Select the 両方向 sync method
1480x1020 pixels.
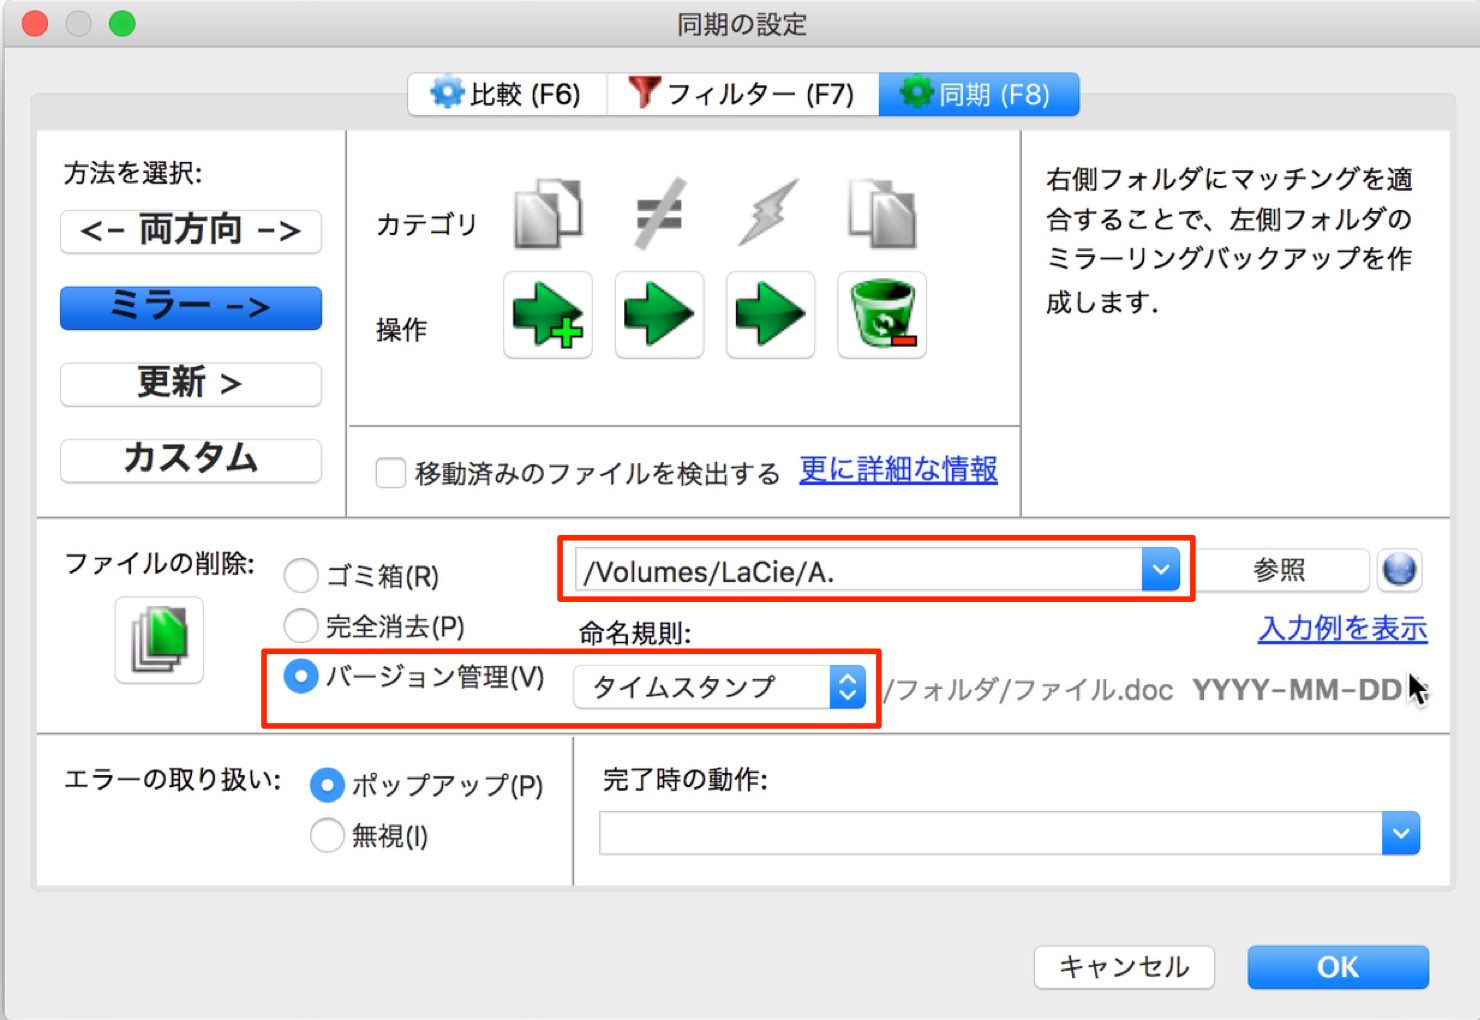[x=191, y=231]
